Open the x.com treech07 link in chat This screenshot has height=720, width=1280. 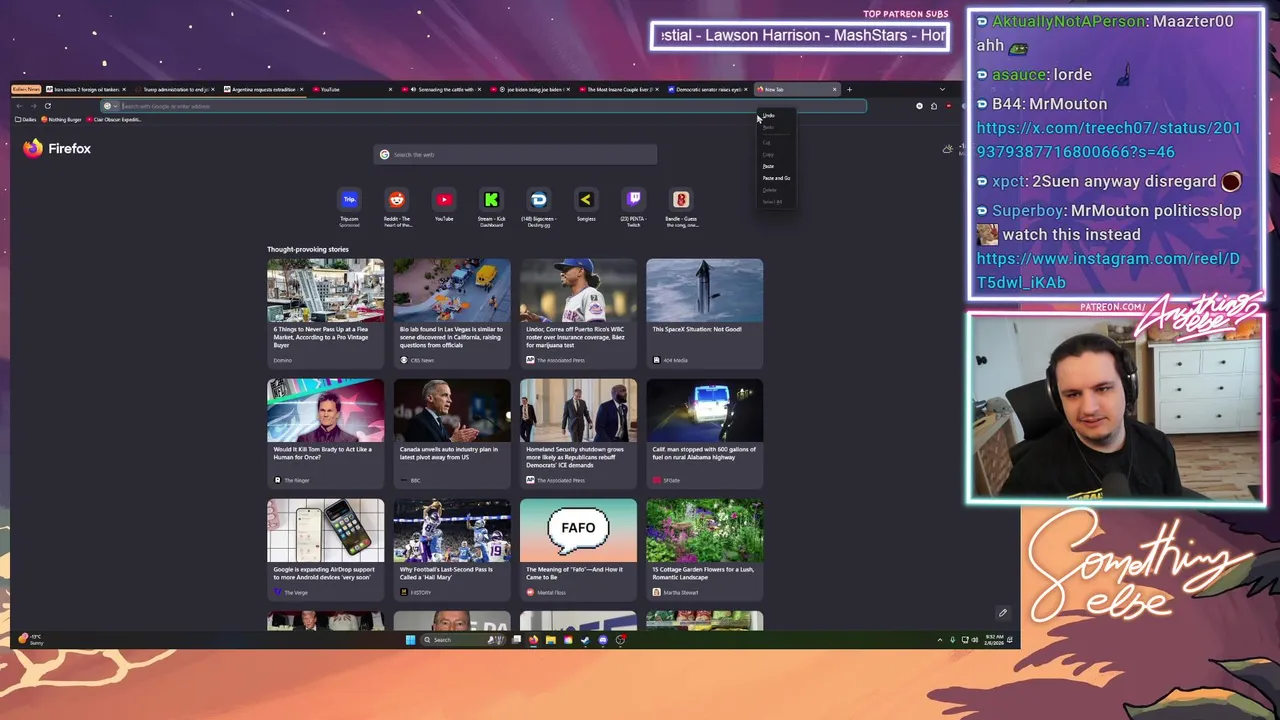point(1108,140)
